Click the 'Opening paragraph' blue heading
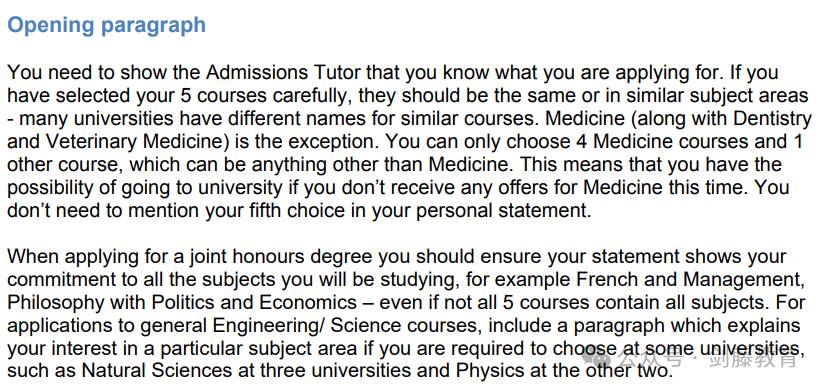 (106, 25)
